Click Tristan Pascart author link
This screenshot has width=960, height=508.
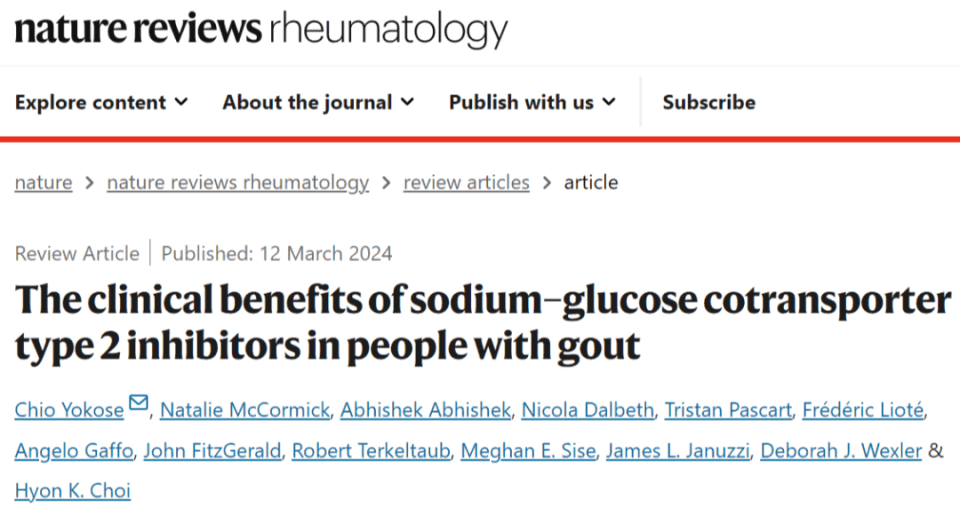point(729,410)
